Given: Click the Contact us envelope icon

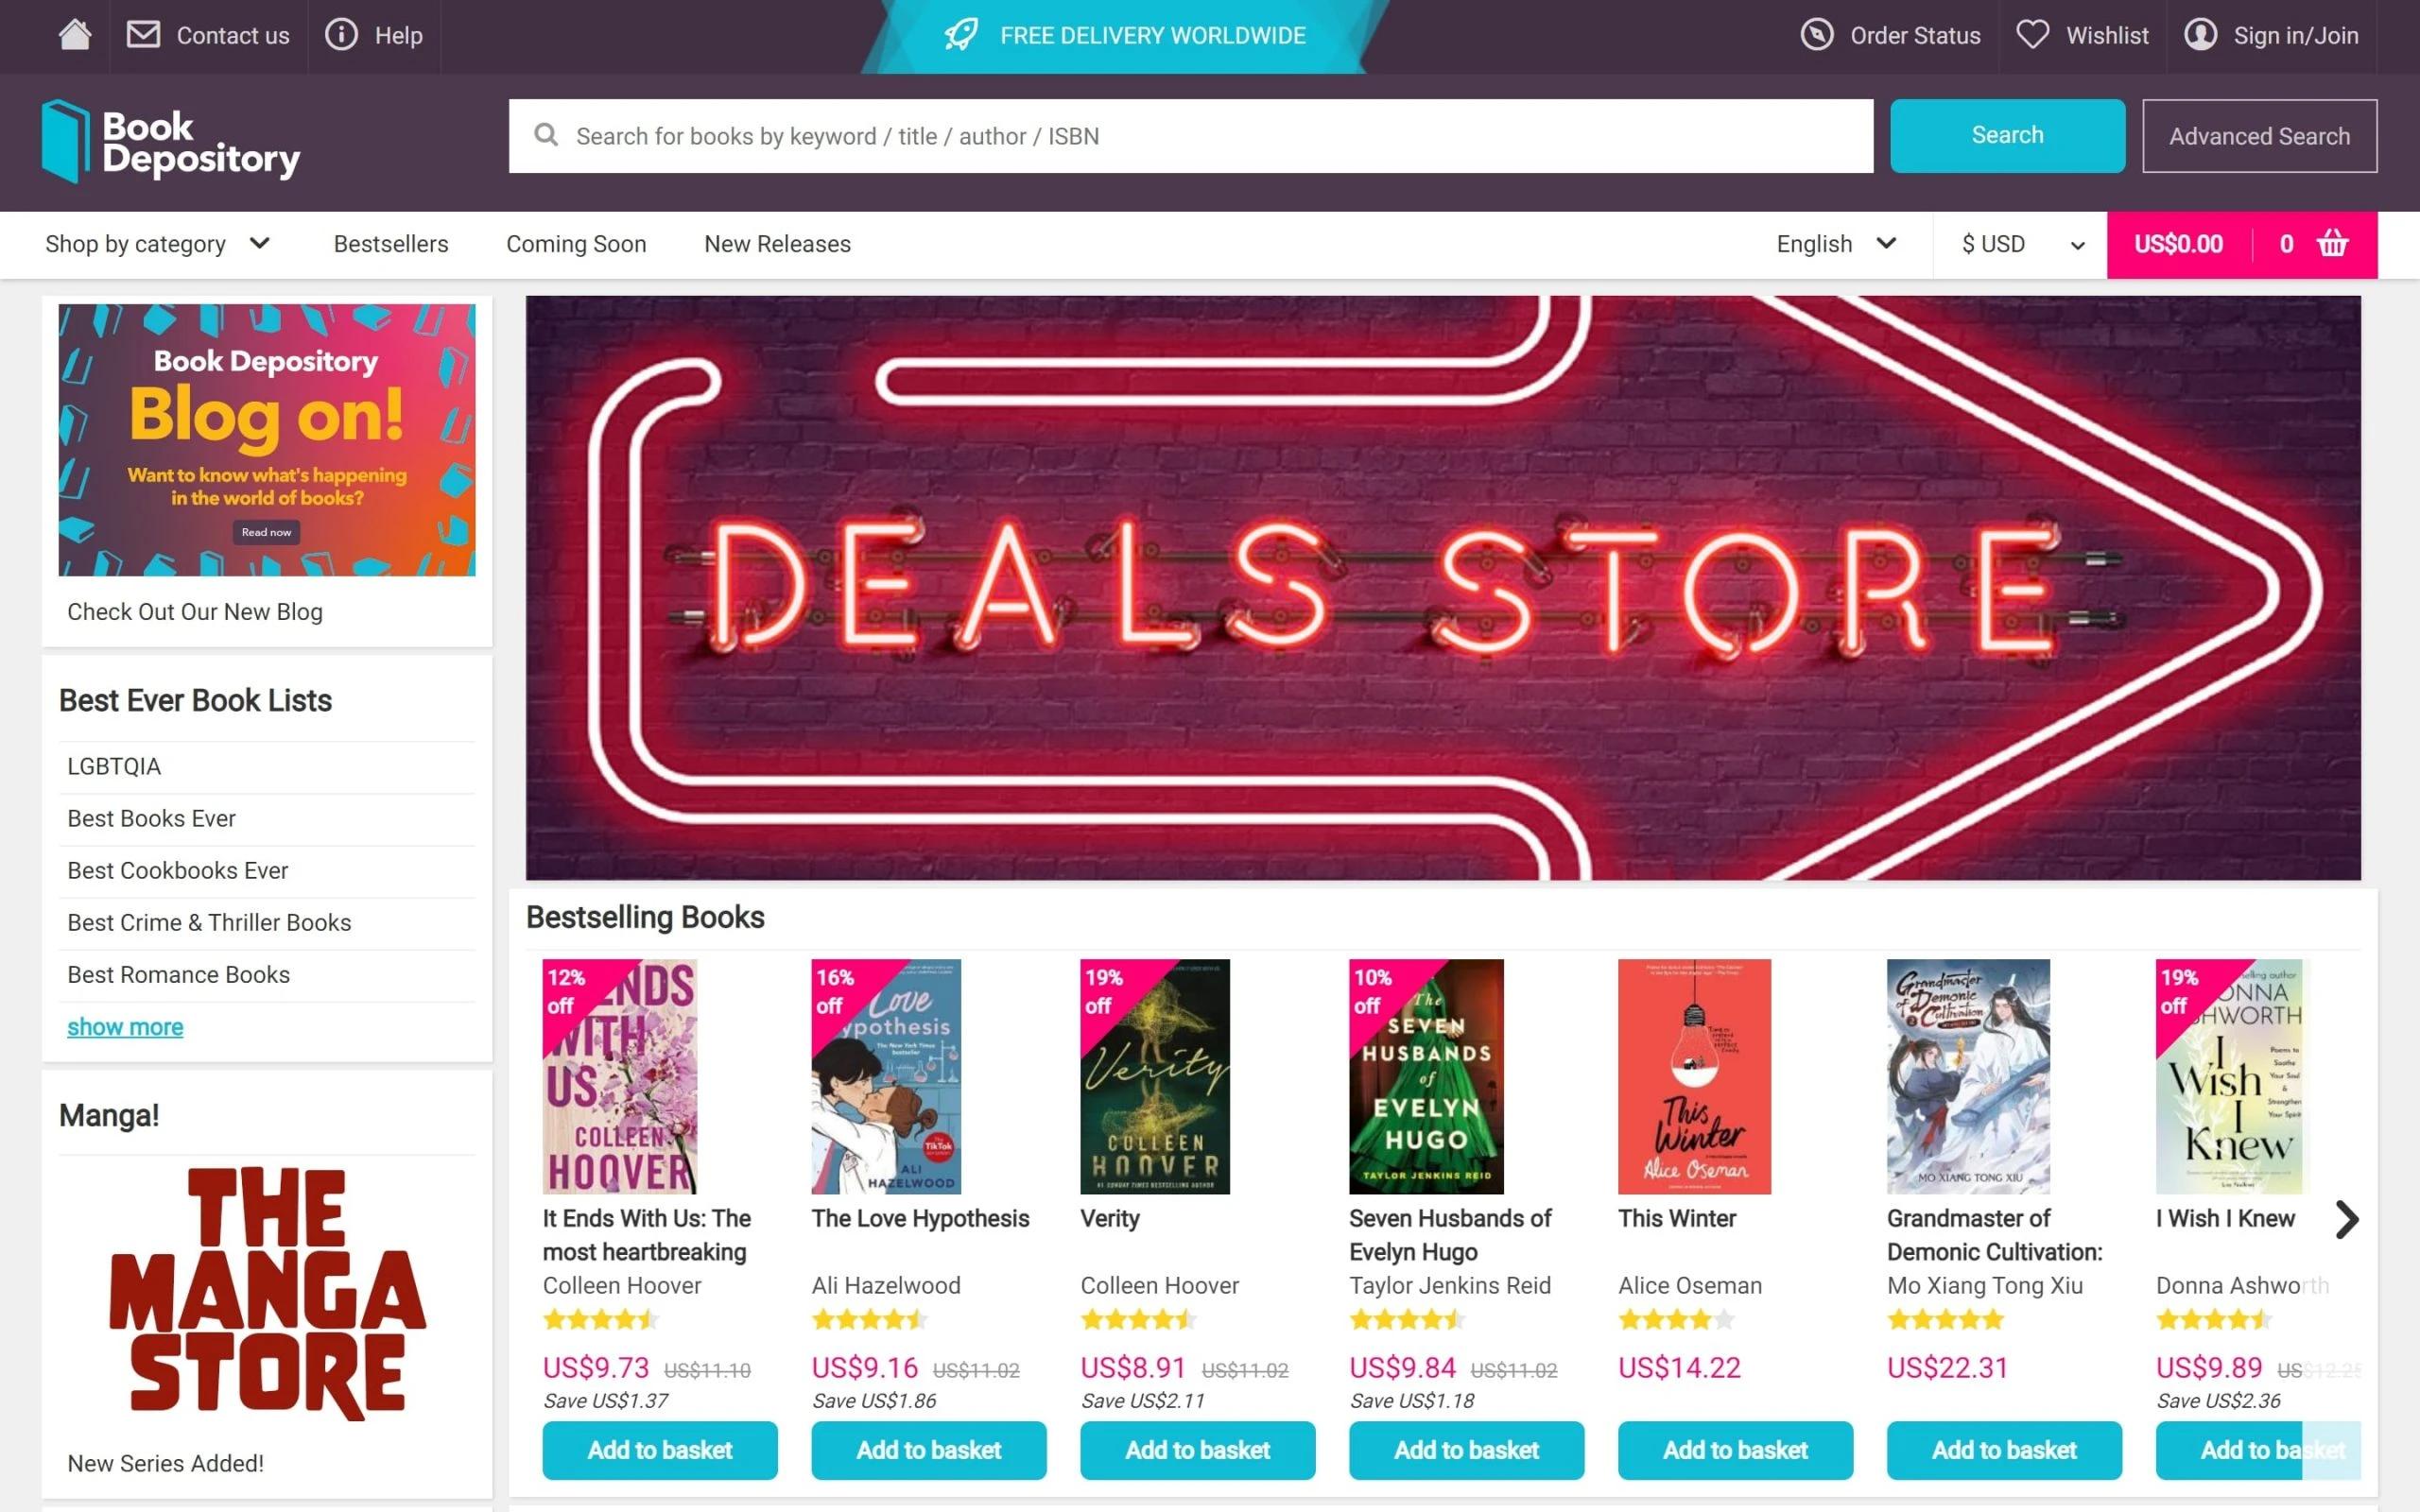Looking at the screenshot, I should pyautogui.click(x=143, y=35).
